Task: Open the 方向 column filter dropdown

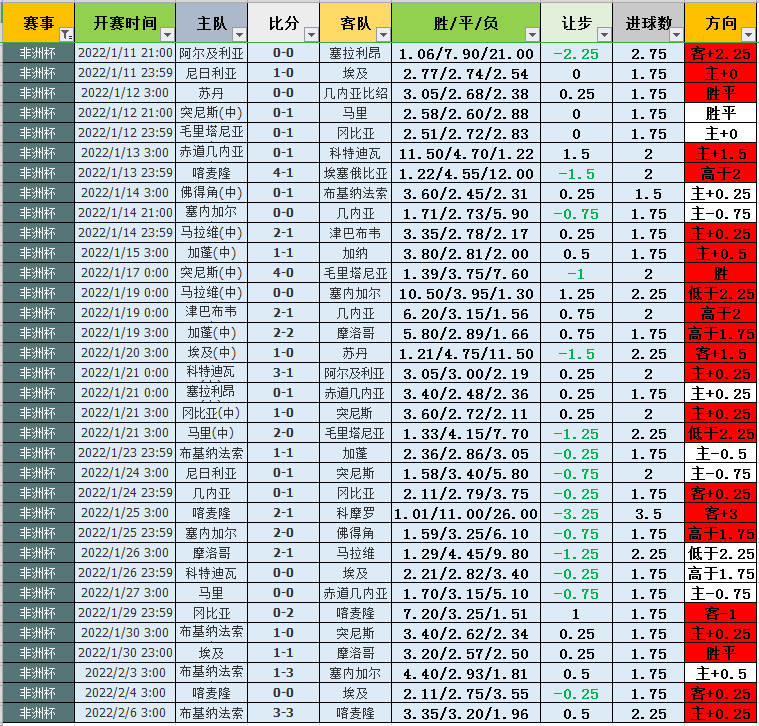Action: tap(748, 35)
